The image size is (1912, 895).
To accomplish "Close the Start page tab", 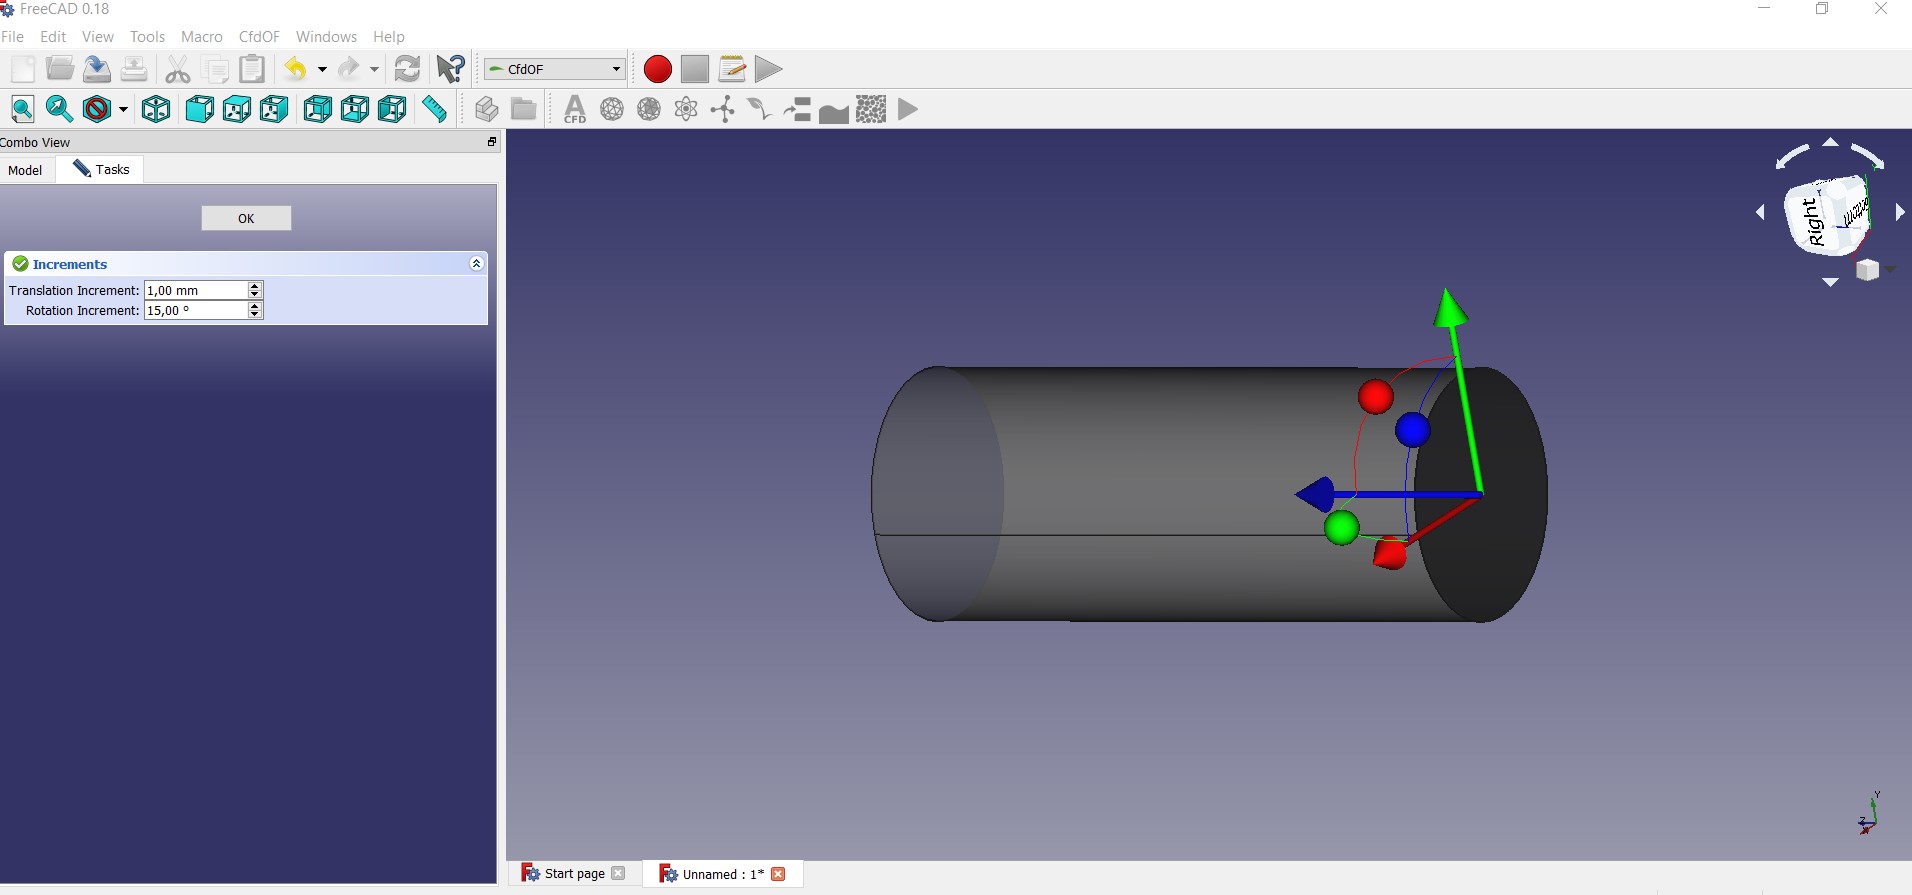I will tap(619, 873).
